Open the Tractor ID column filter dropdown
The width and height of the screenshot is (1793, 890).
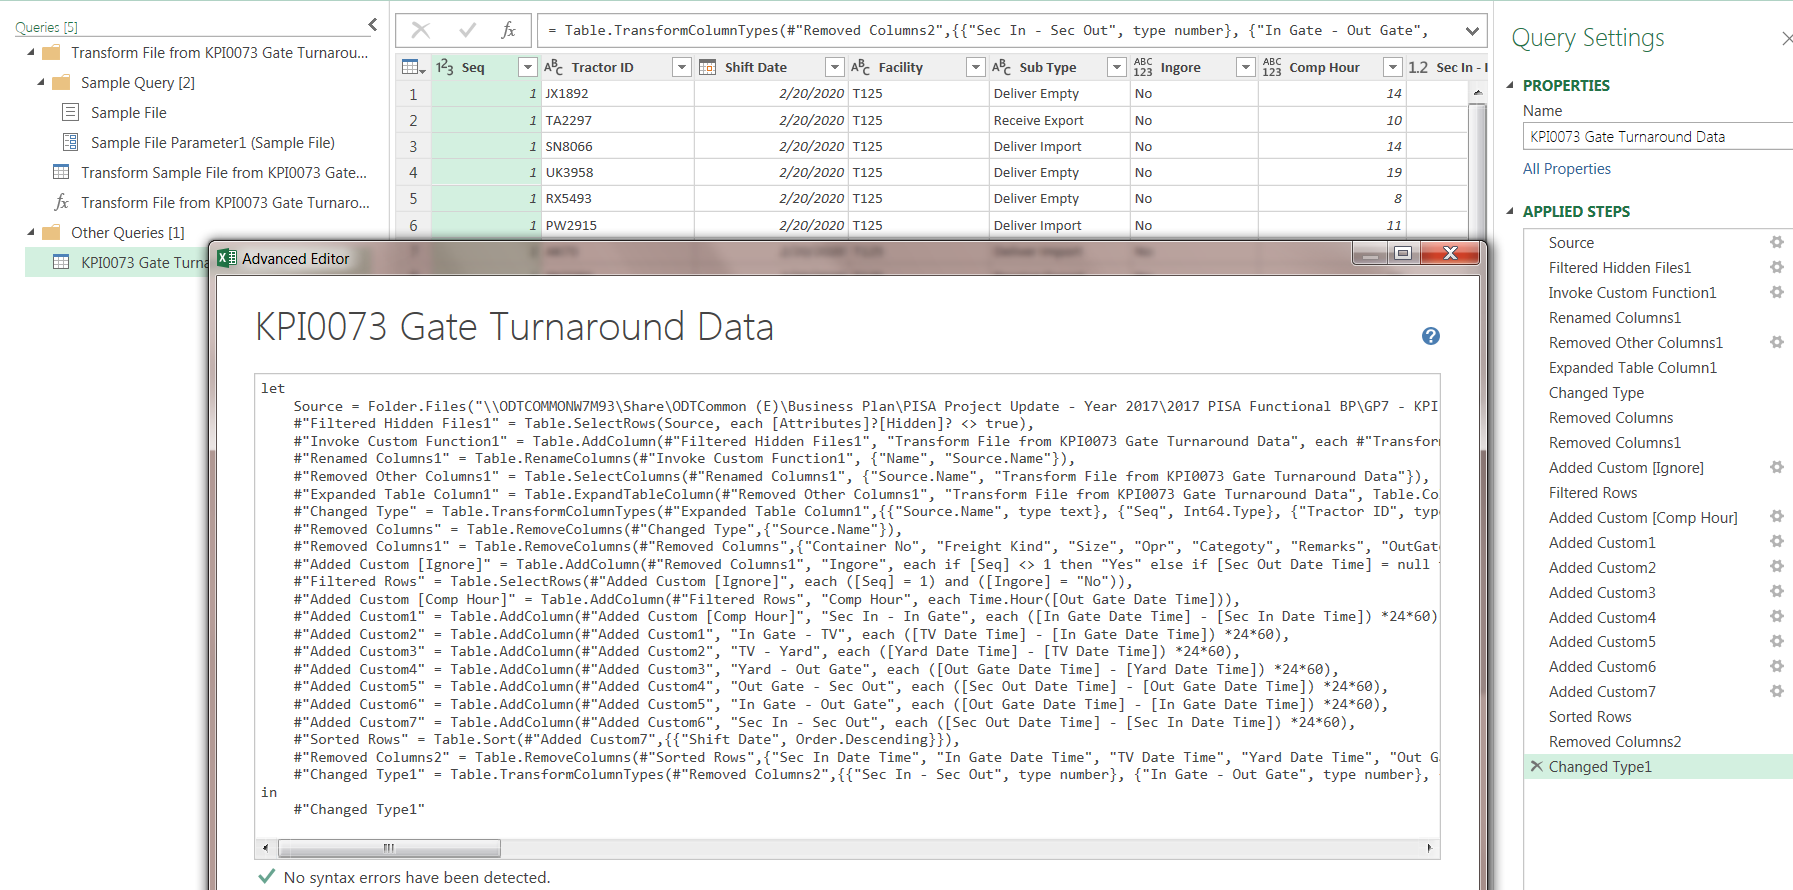click(682, 67)
